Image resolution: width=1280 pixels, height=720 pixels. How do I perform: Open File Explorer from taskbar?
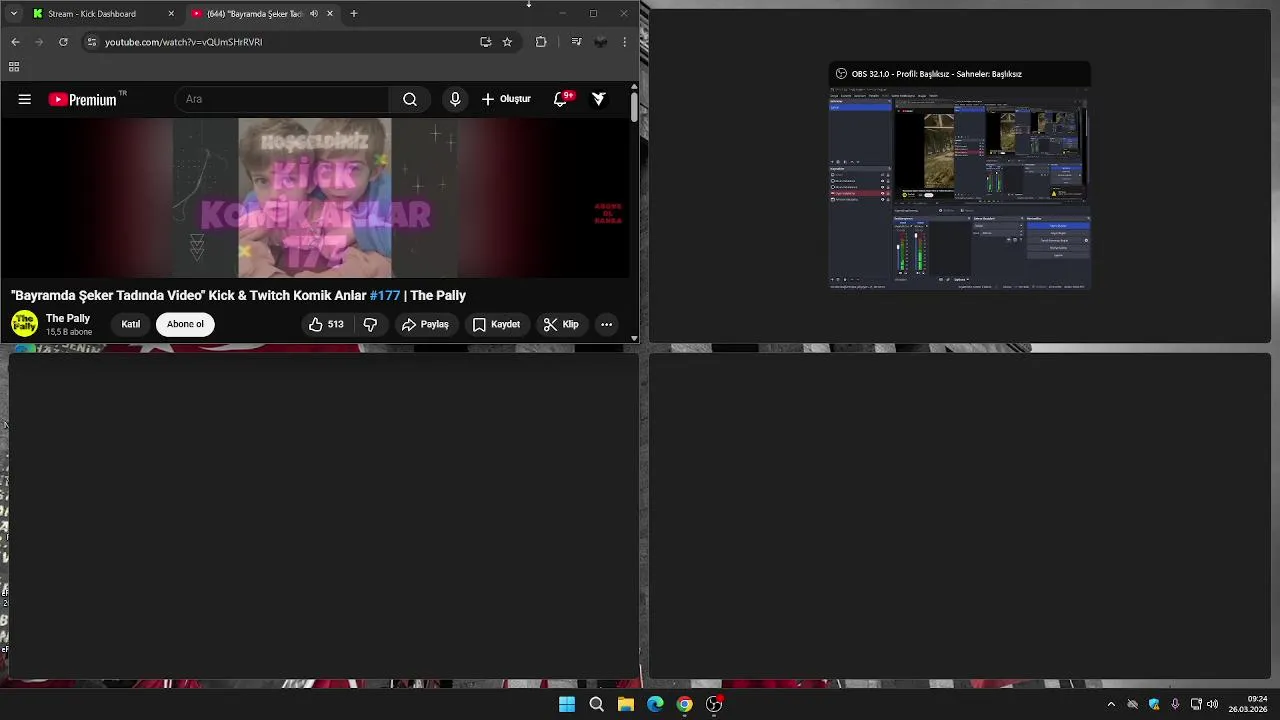click(x=626, y=704)
